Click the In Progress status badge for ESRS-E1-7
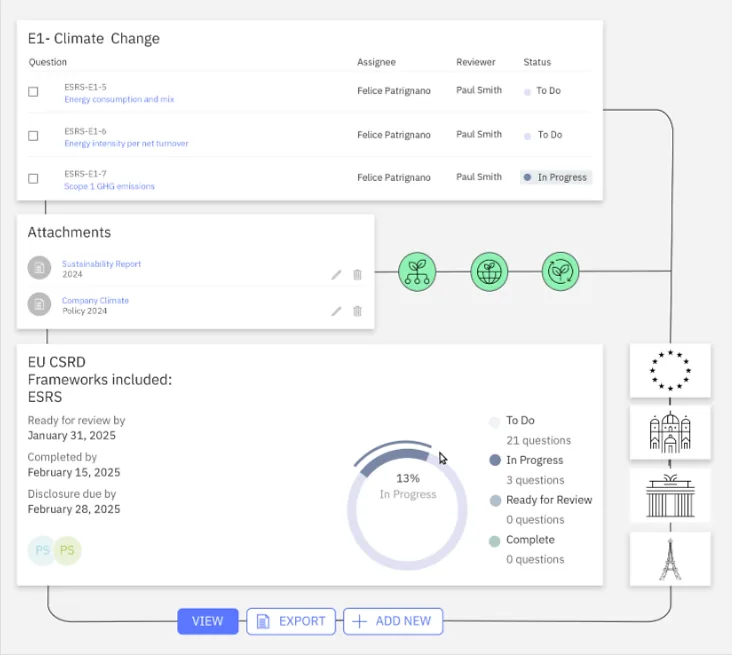 click(556, 177)
